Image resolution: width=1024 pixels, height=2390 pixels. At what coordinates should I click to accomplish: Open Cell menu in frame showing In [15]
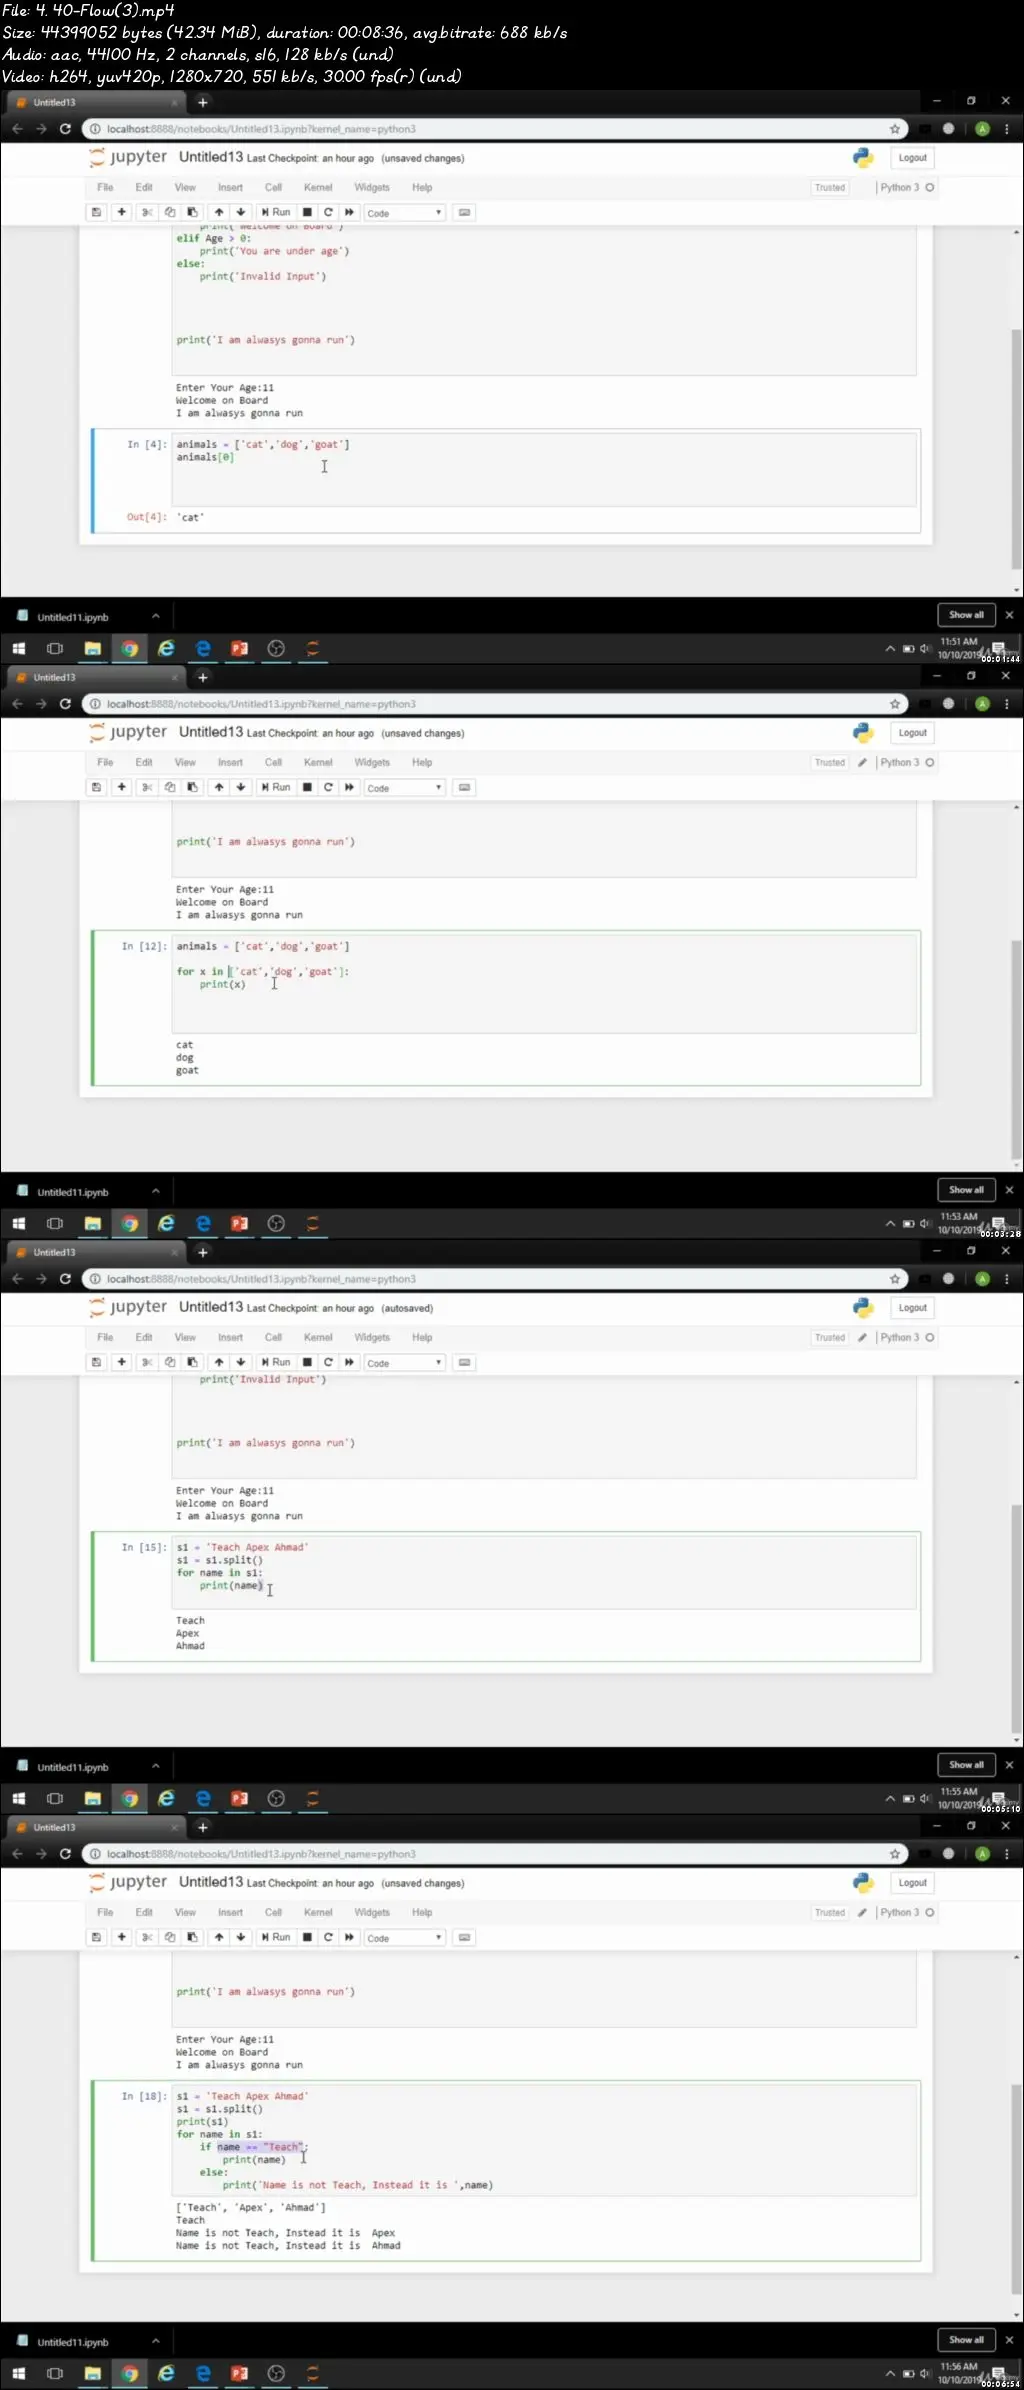point(273,1337)
